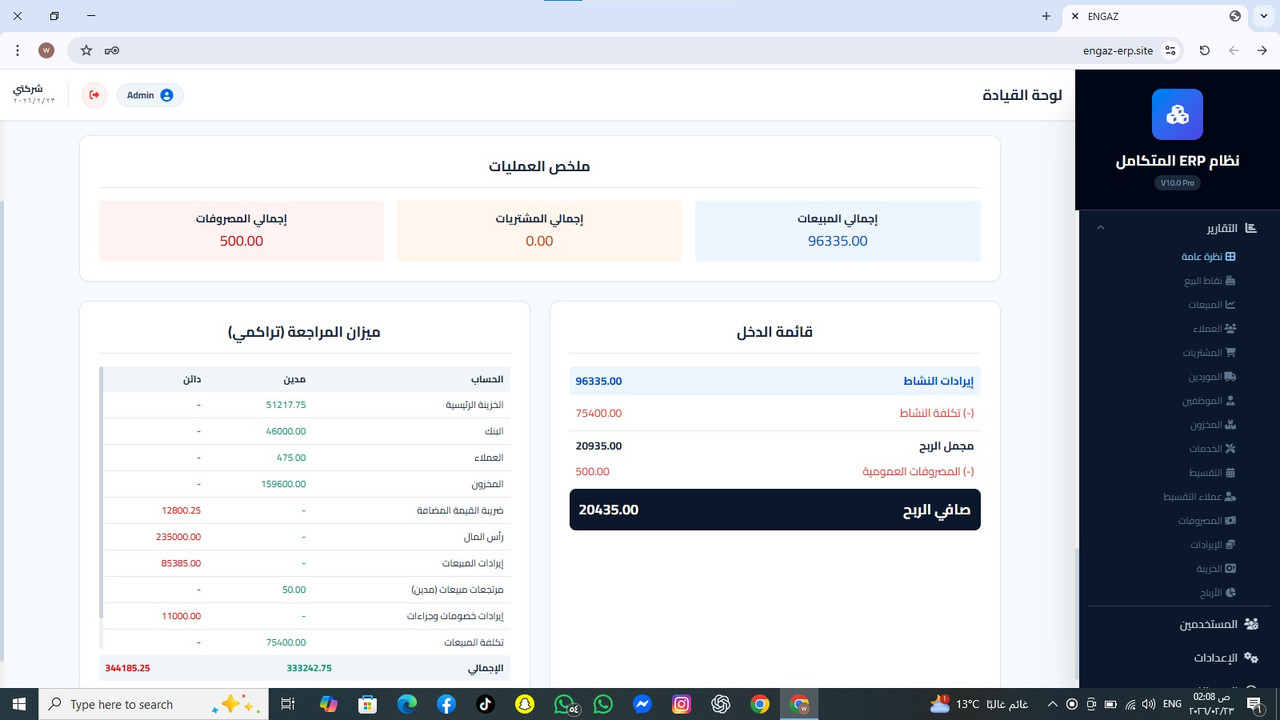1280x720 pixels.
Task: Click the Admin account button
Action: click(x=149, y=95)
